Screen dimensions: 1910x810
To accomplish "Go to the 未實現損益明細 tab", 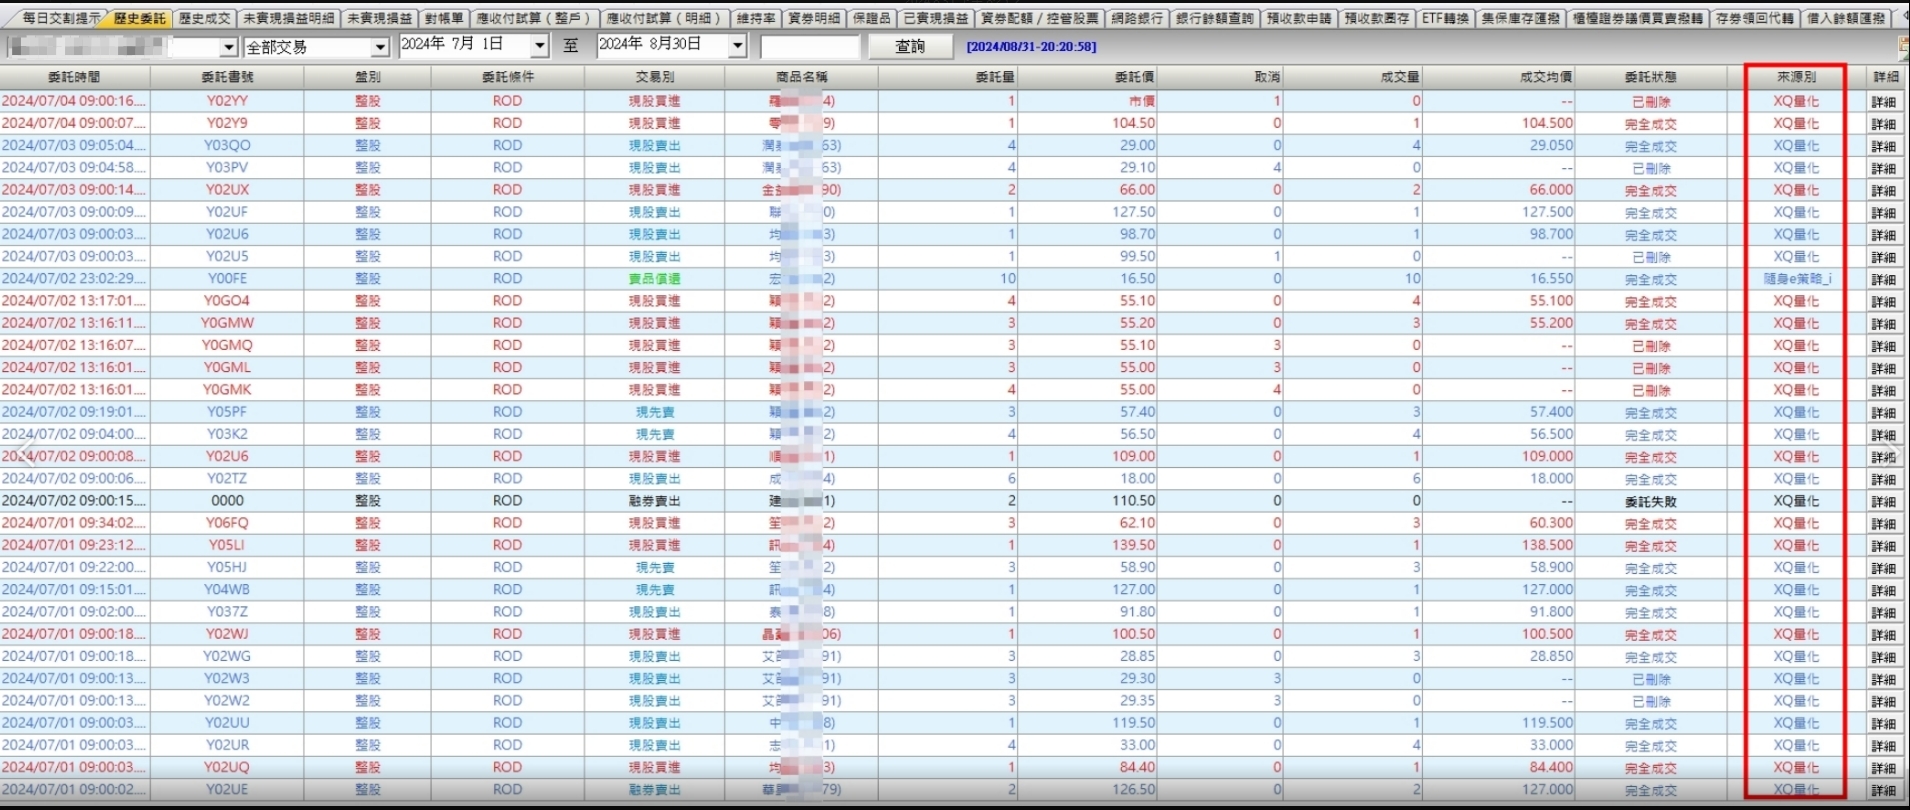I will pos(289,18).
